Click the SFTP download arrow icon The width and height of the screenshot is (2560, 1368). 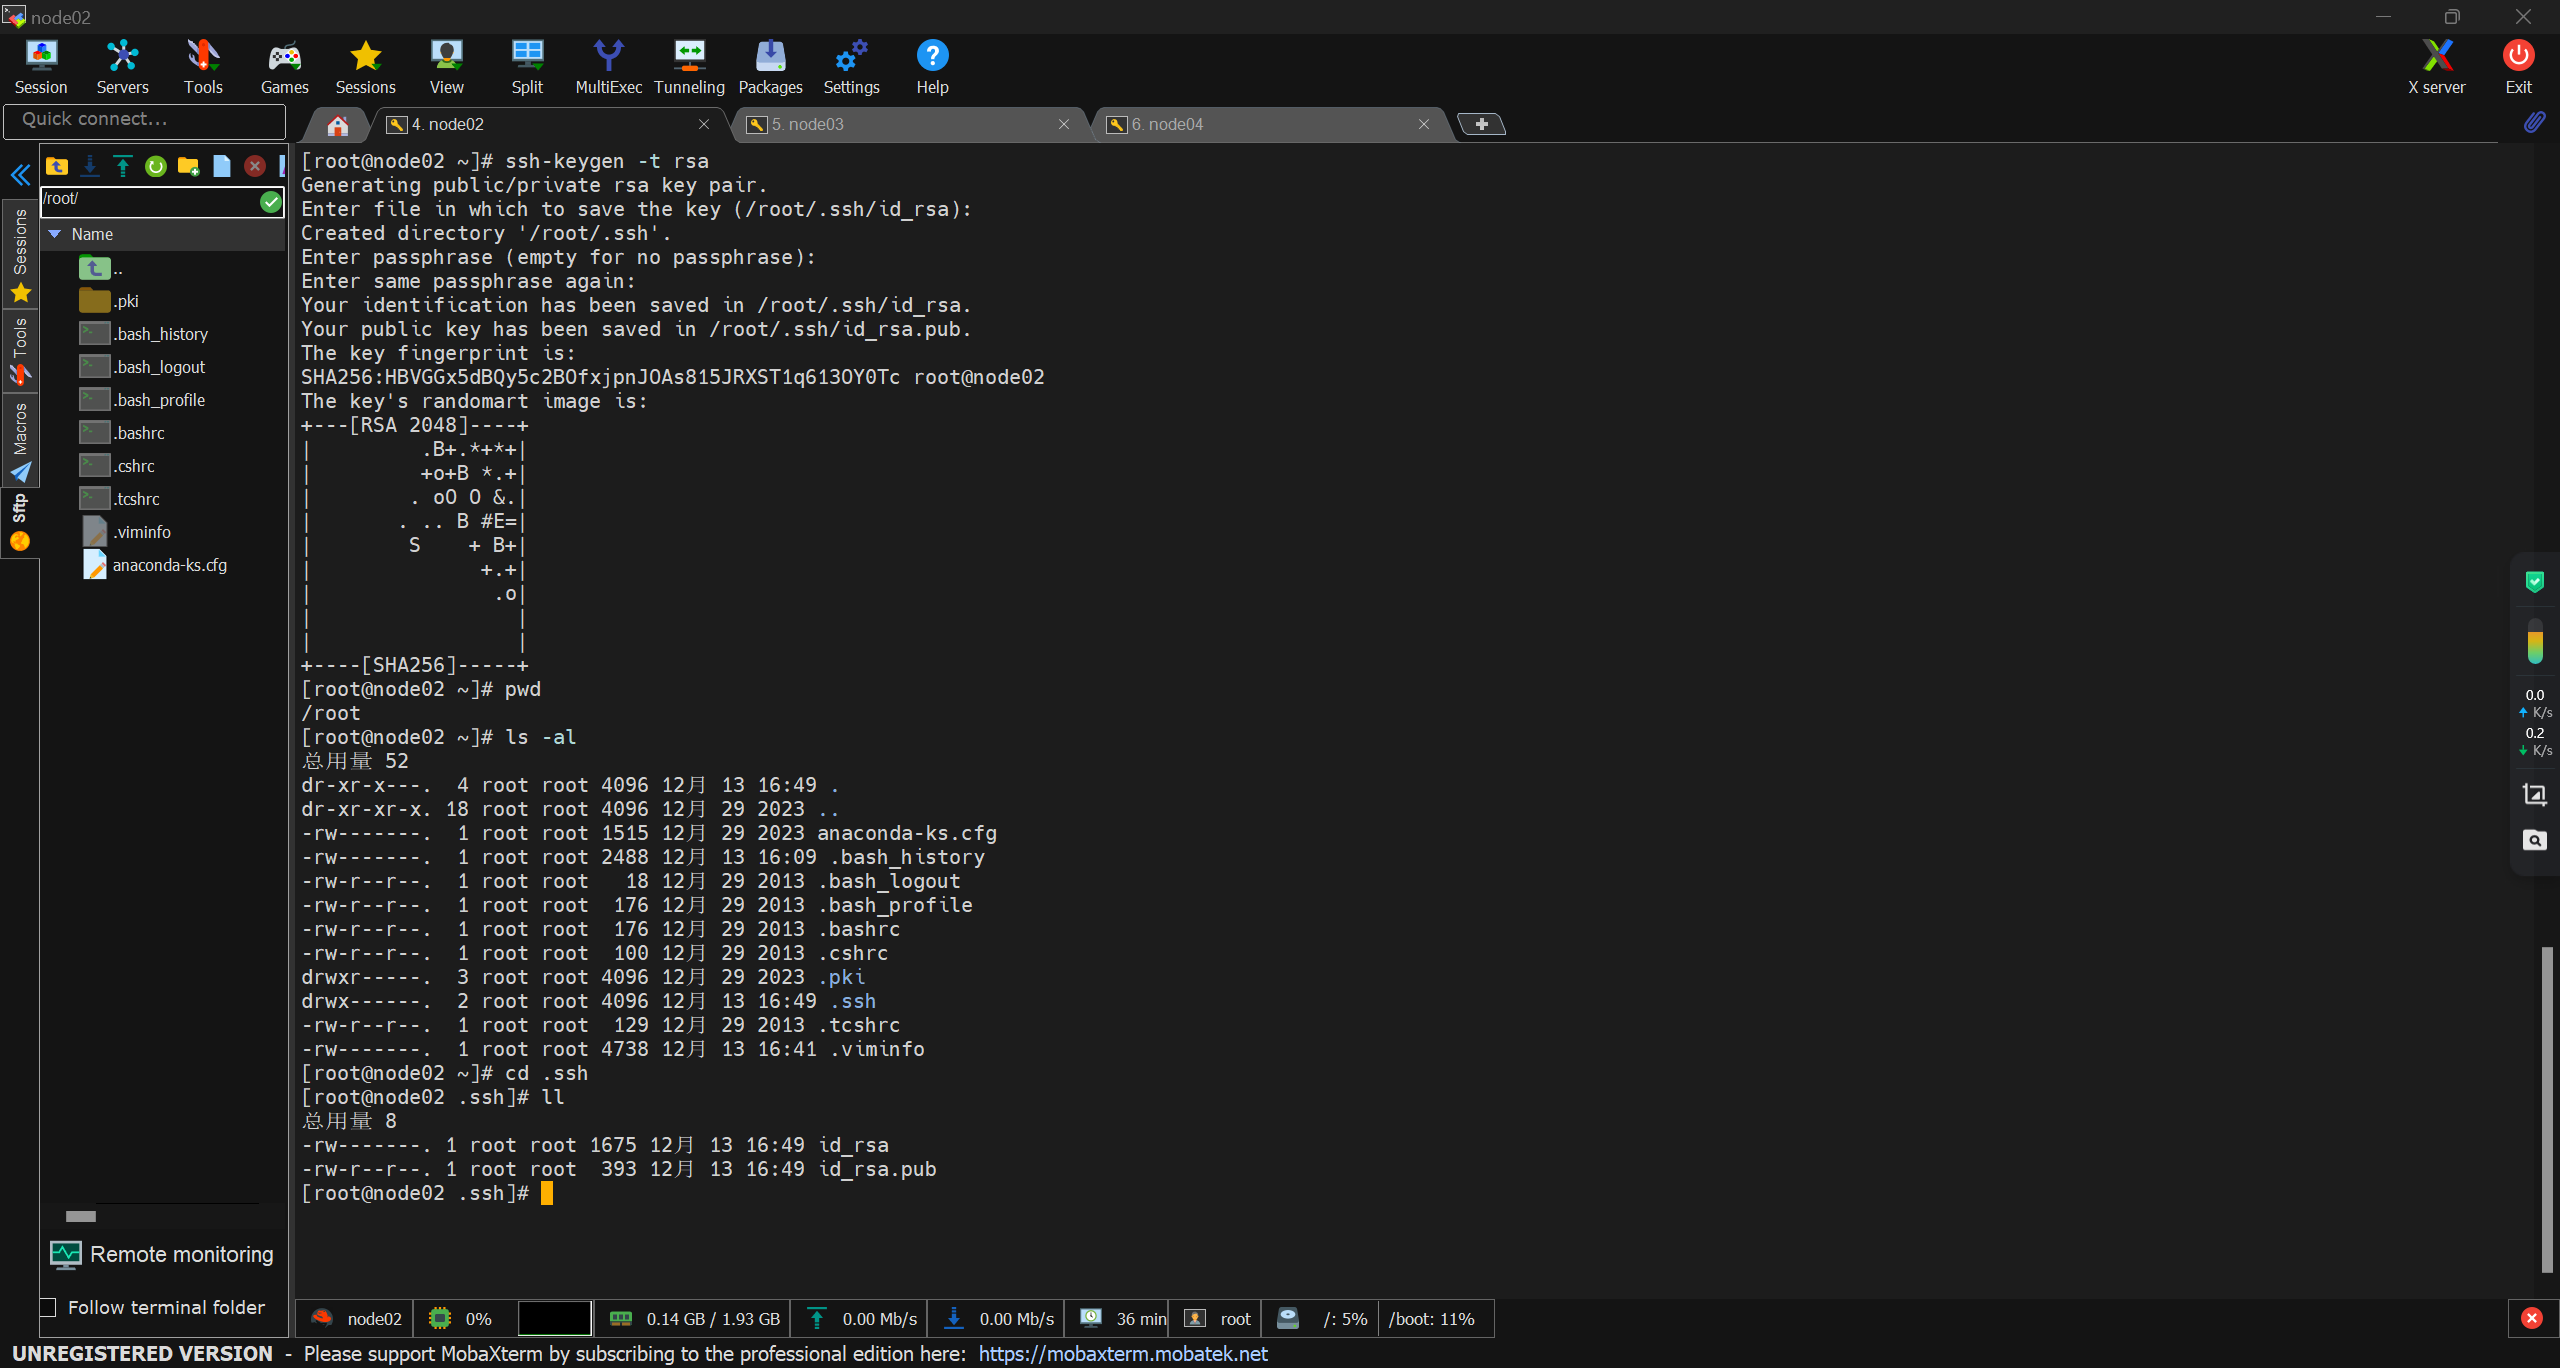click(x=90, y=166)
